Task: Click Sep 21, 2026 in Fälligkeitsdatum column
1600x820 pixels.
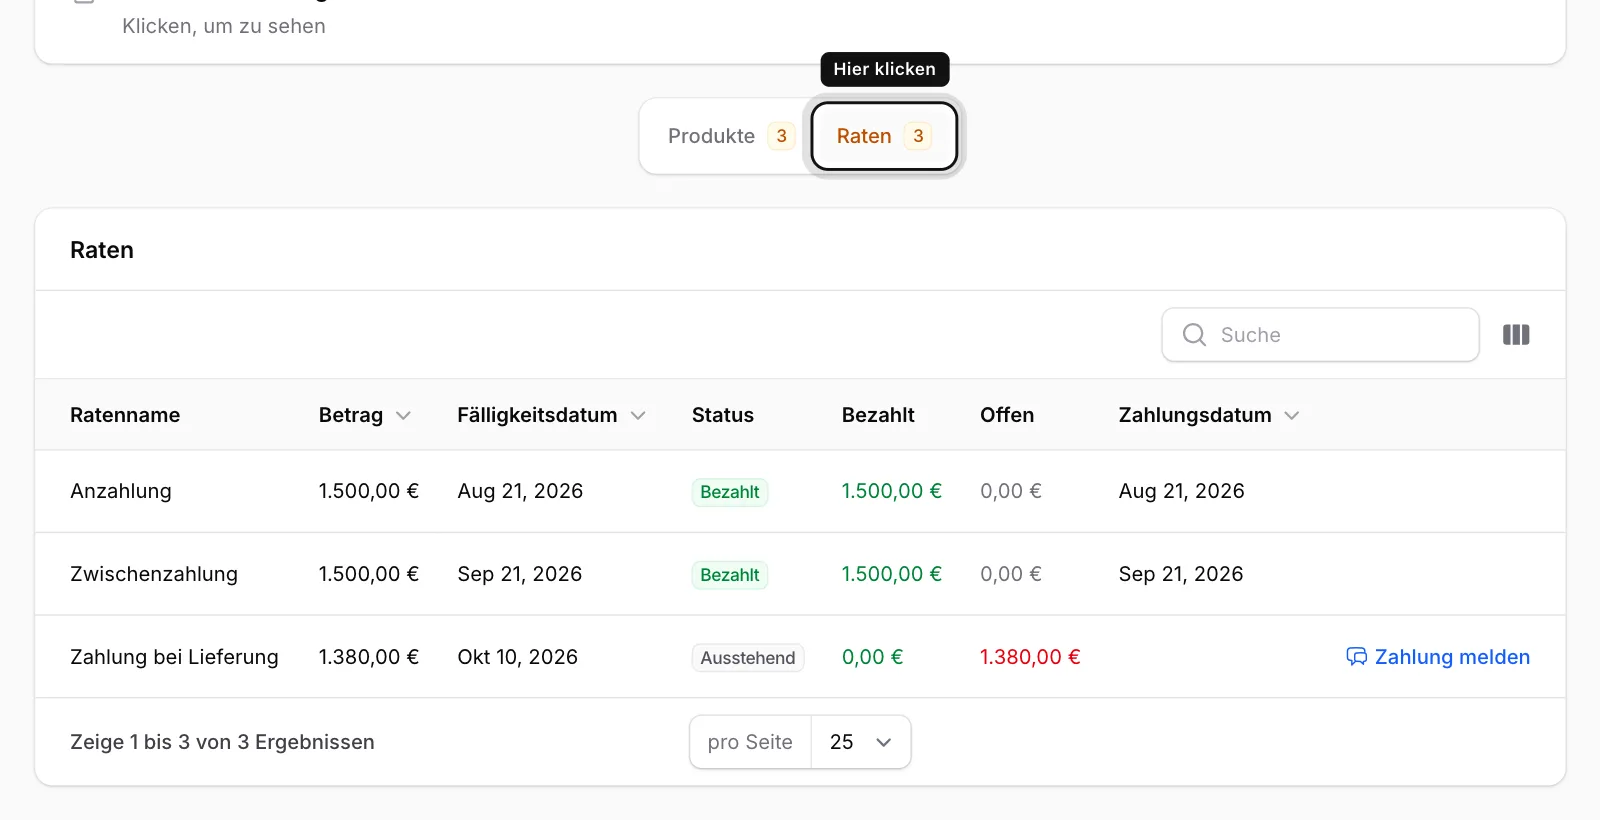Action: click(520, 574)
